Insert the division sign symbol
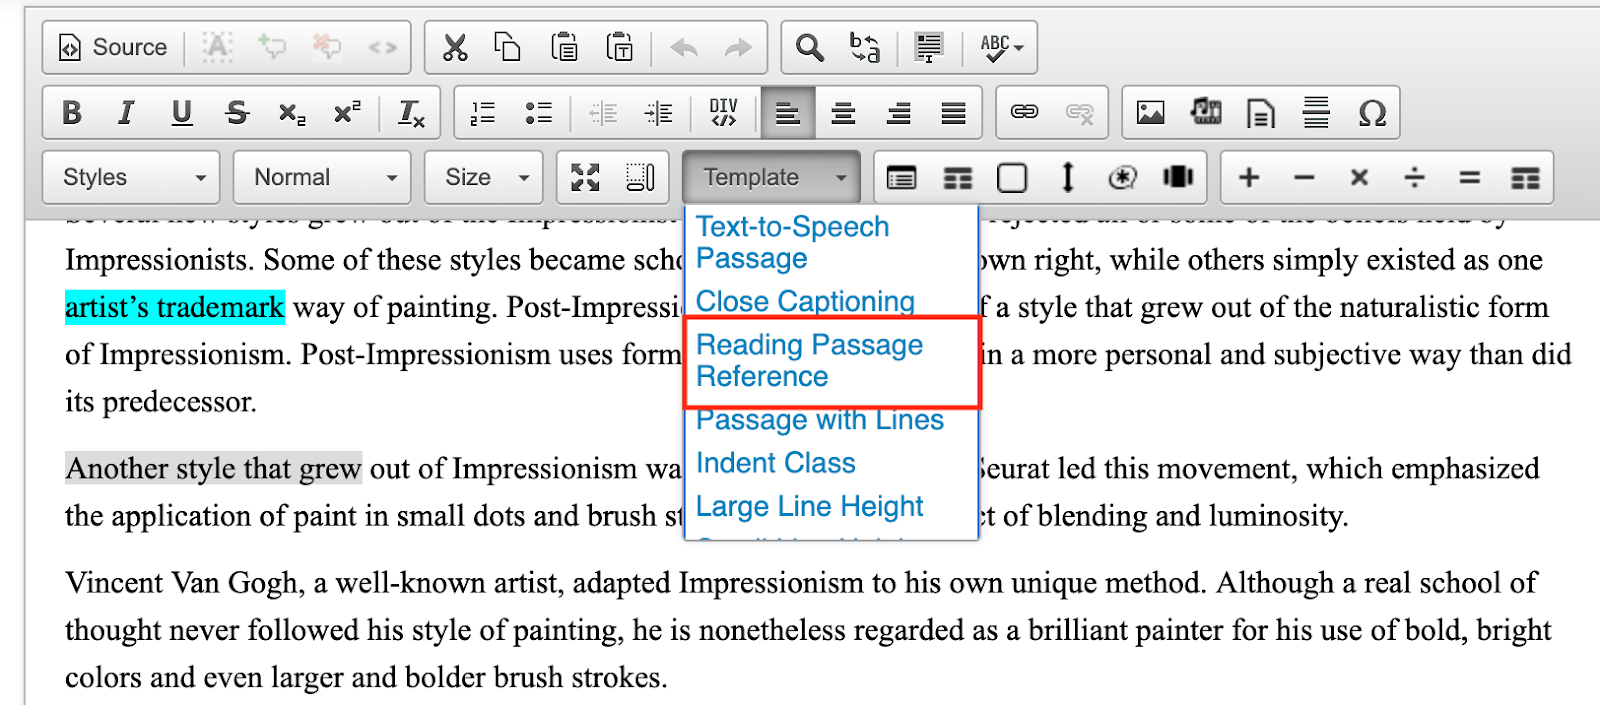The width and height of the screenshot is (1600, 705). point(1414,177)
